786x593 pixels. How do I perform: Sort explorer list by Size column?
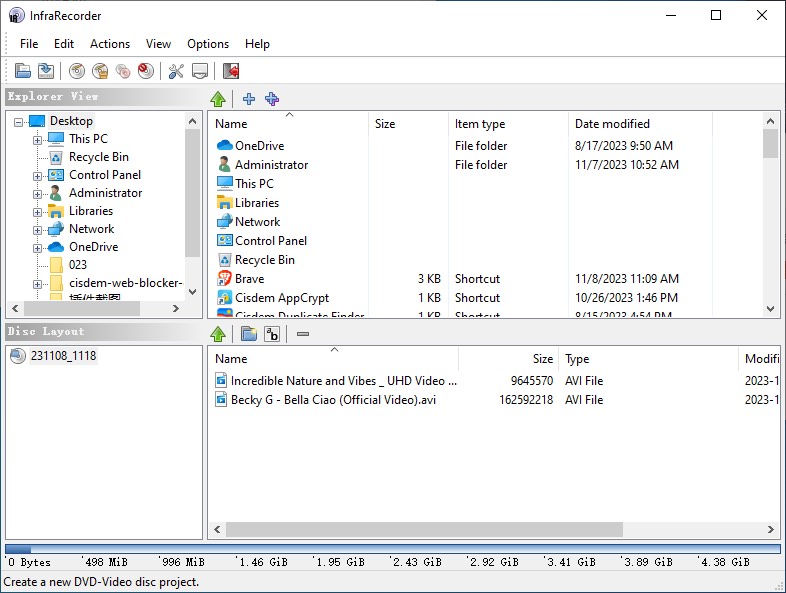point(408,124)
